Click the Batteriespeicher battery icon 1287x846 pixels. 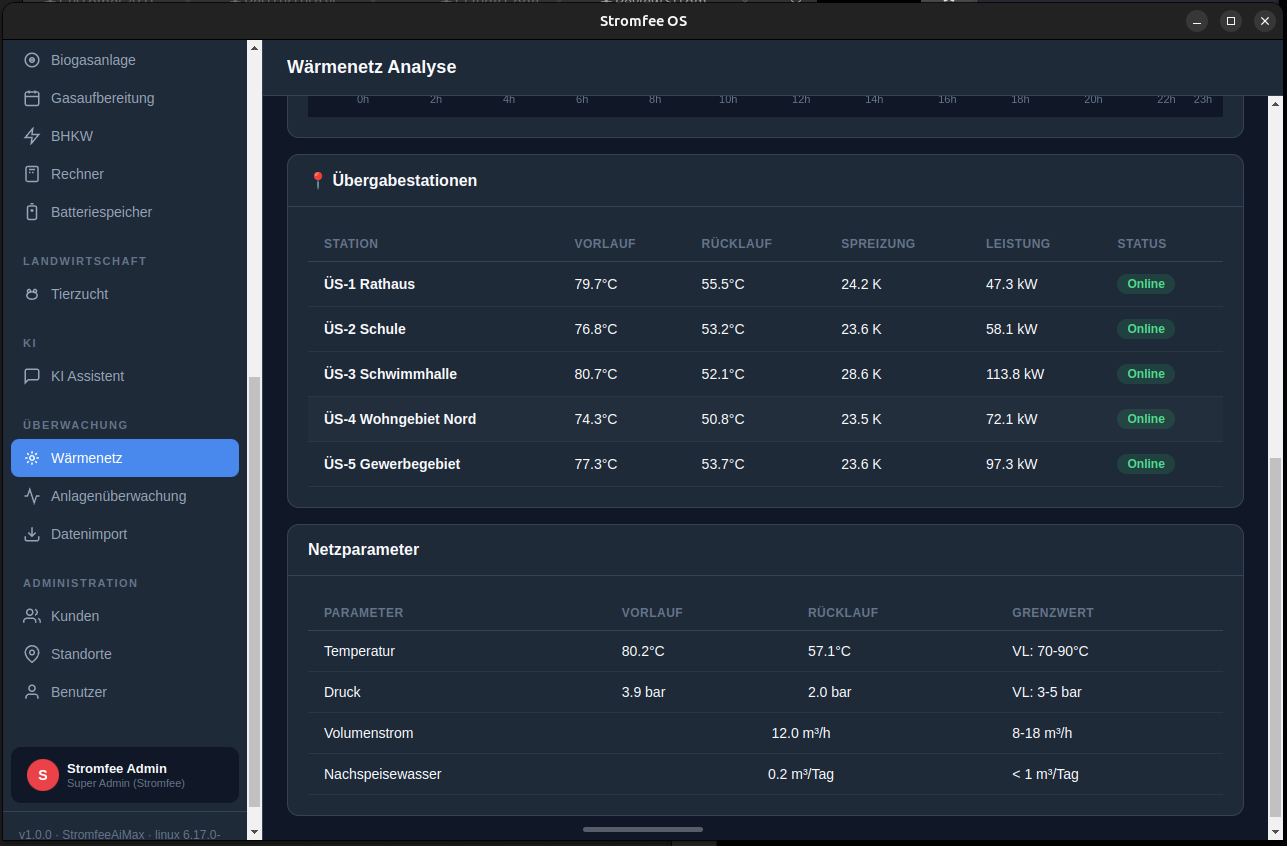pyautogui.click(x=32, y=212)
